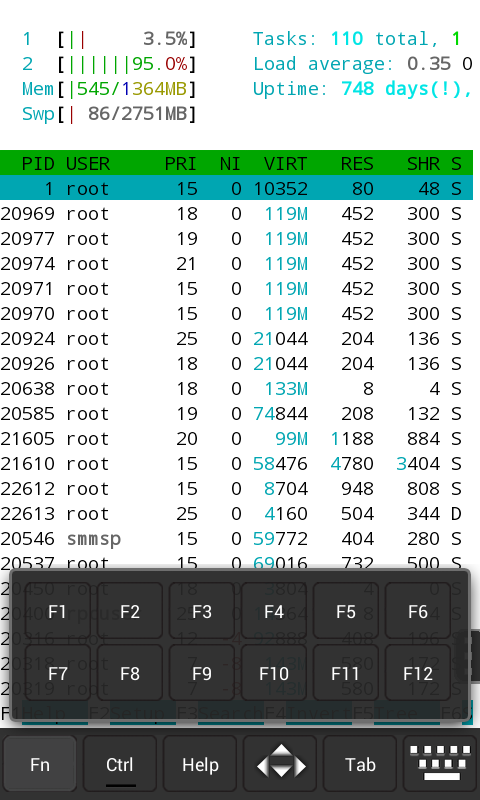
Task: Select process row with PID 20926
Action: 236,363
